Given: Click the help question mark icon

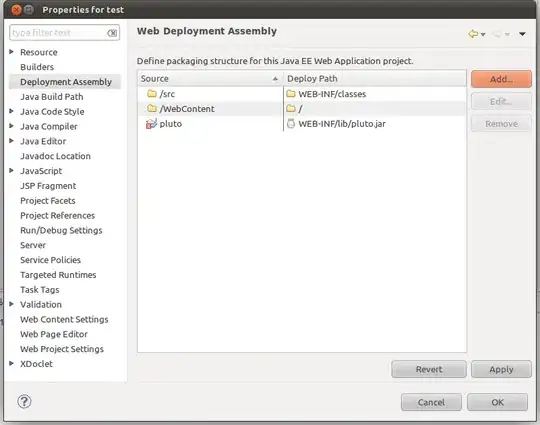Looking at the screenshot, I should point(24,401).
